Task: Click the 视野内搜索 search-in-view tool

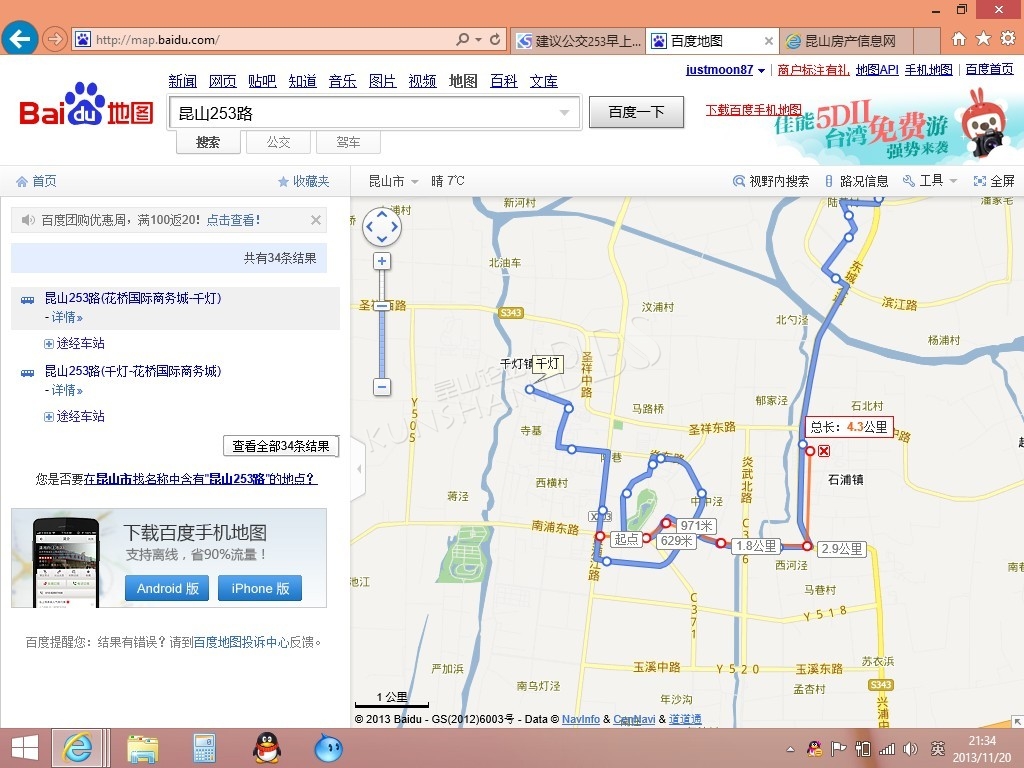Action: pos(771,181)
